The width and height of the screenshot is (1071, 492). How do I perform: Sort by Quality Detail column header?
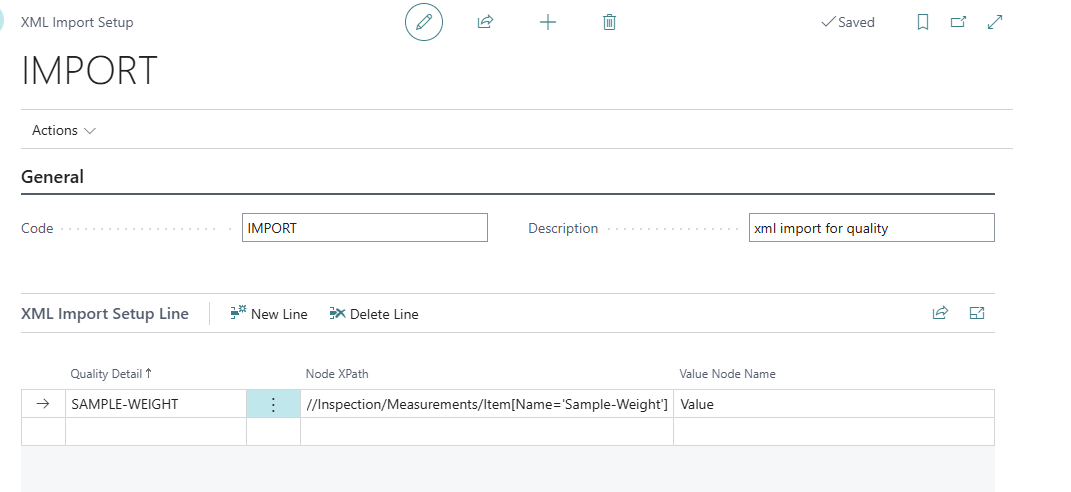[111, 374]
